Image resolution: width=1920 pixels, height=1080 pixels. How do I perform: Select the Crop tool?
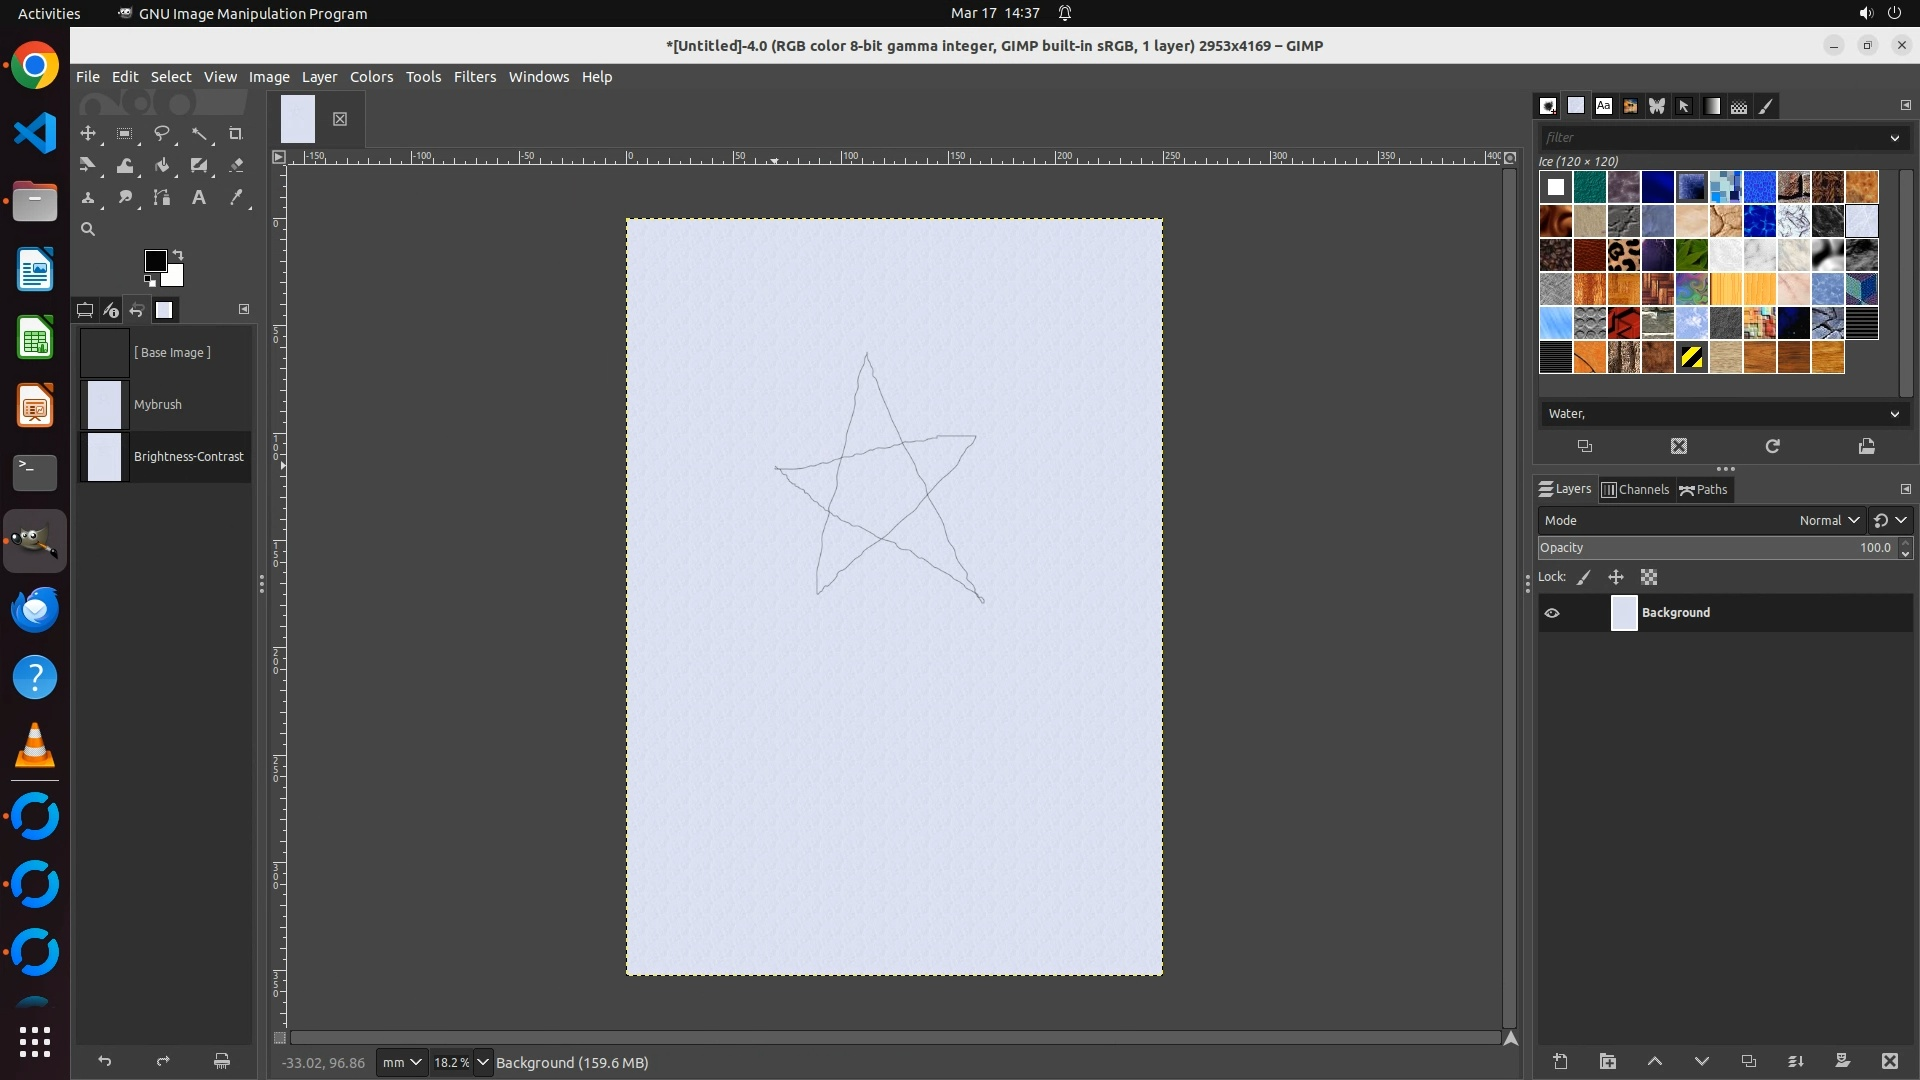pyautogui.click(x=236, y=133)
